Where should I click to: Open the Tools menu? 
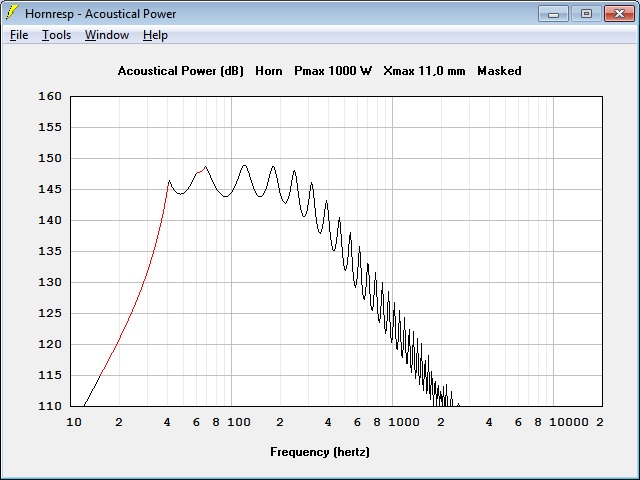56,35
